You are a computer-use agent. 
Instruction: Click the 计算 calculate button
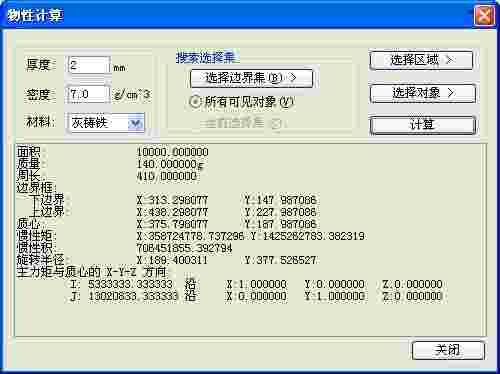(422, 125)
